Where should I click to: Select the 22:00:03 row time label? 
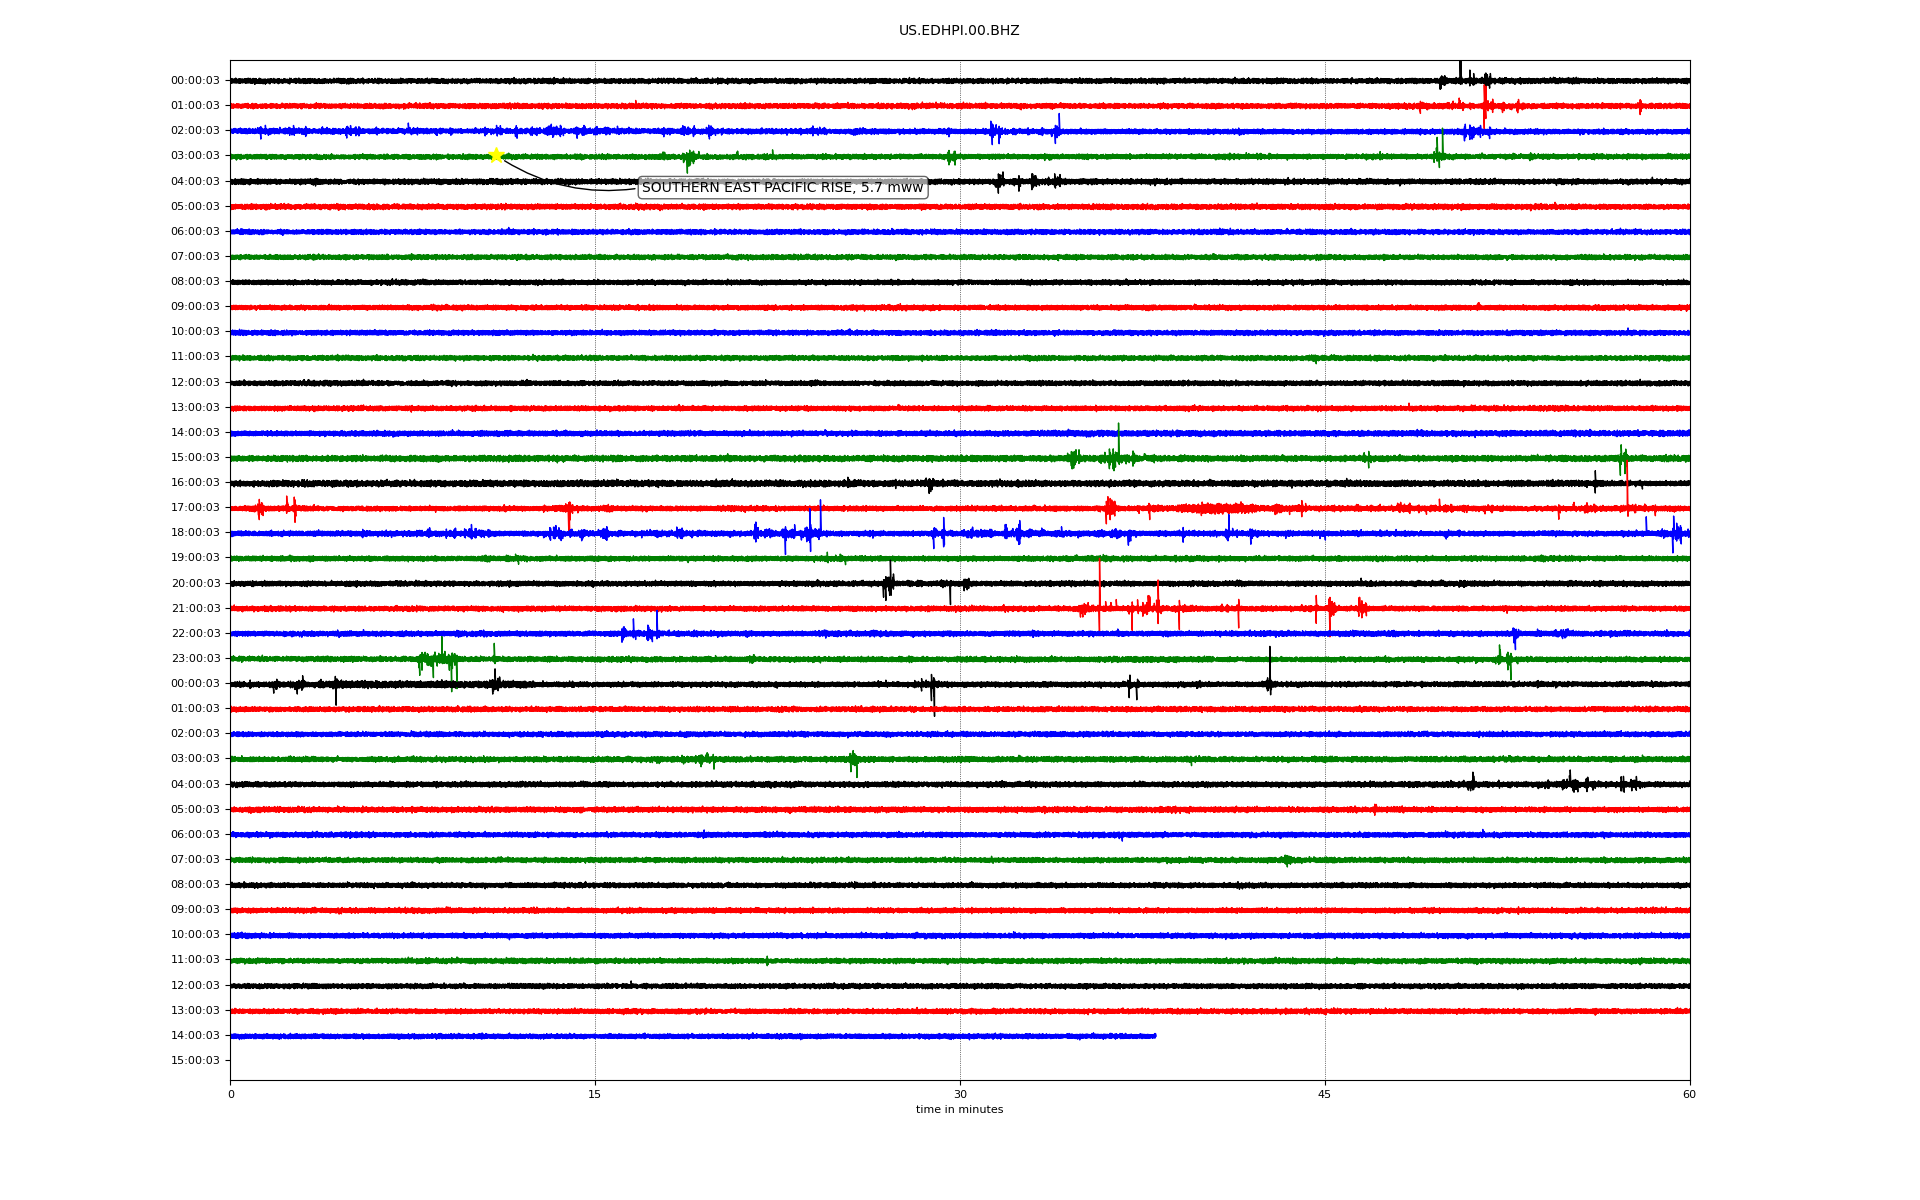(195, 634)
